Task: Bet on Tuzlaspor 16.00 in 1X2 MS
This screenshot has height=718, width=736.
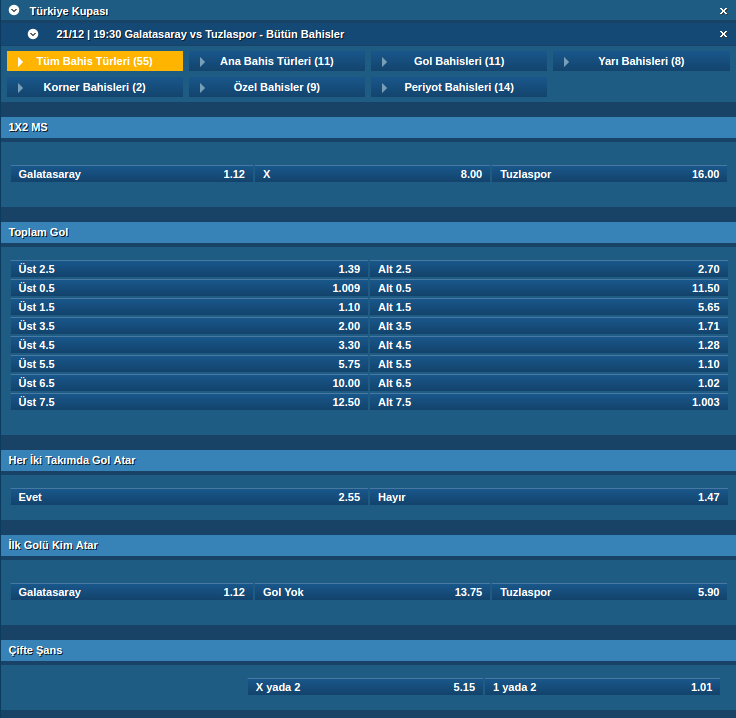Action: pos(610,174)
